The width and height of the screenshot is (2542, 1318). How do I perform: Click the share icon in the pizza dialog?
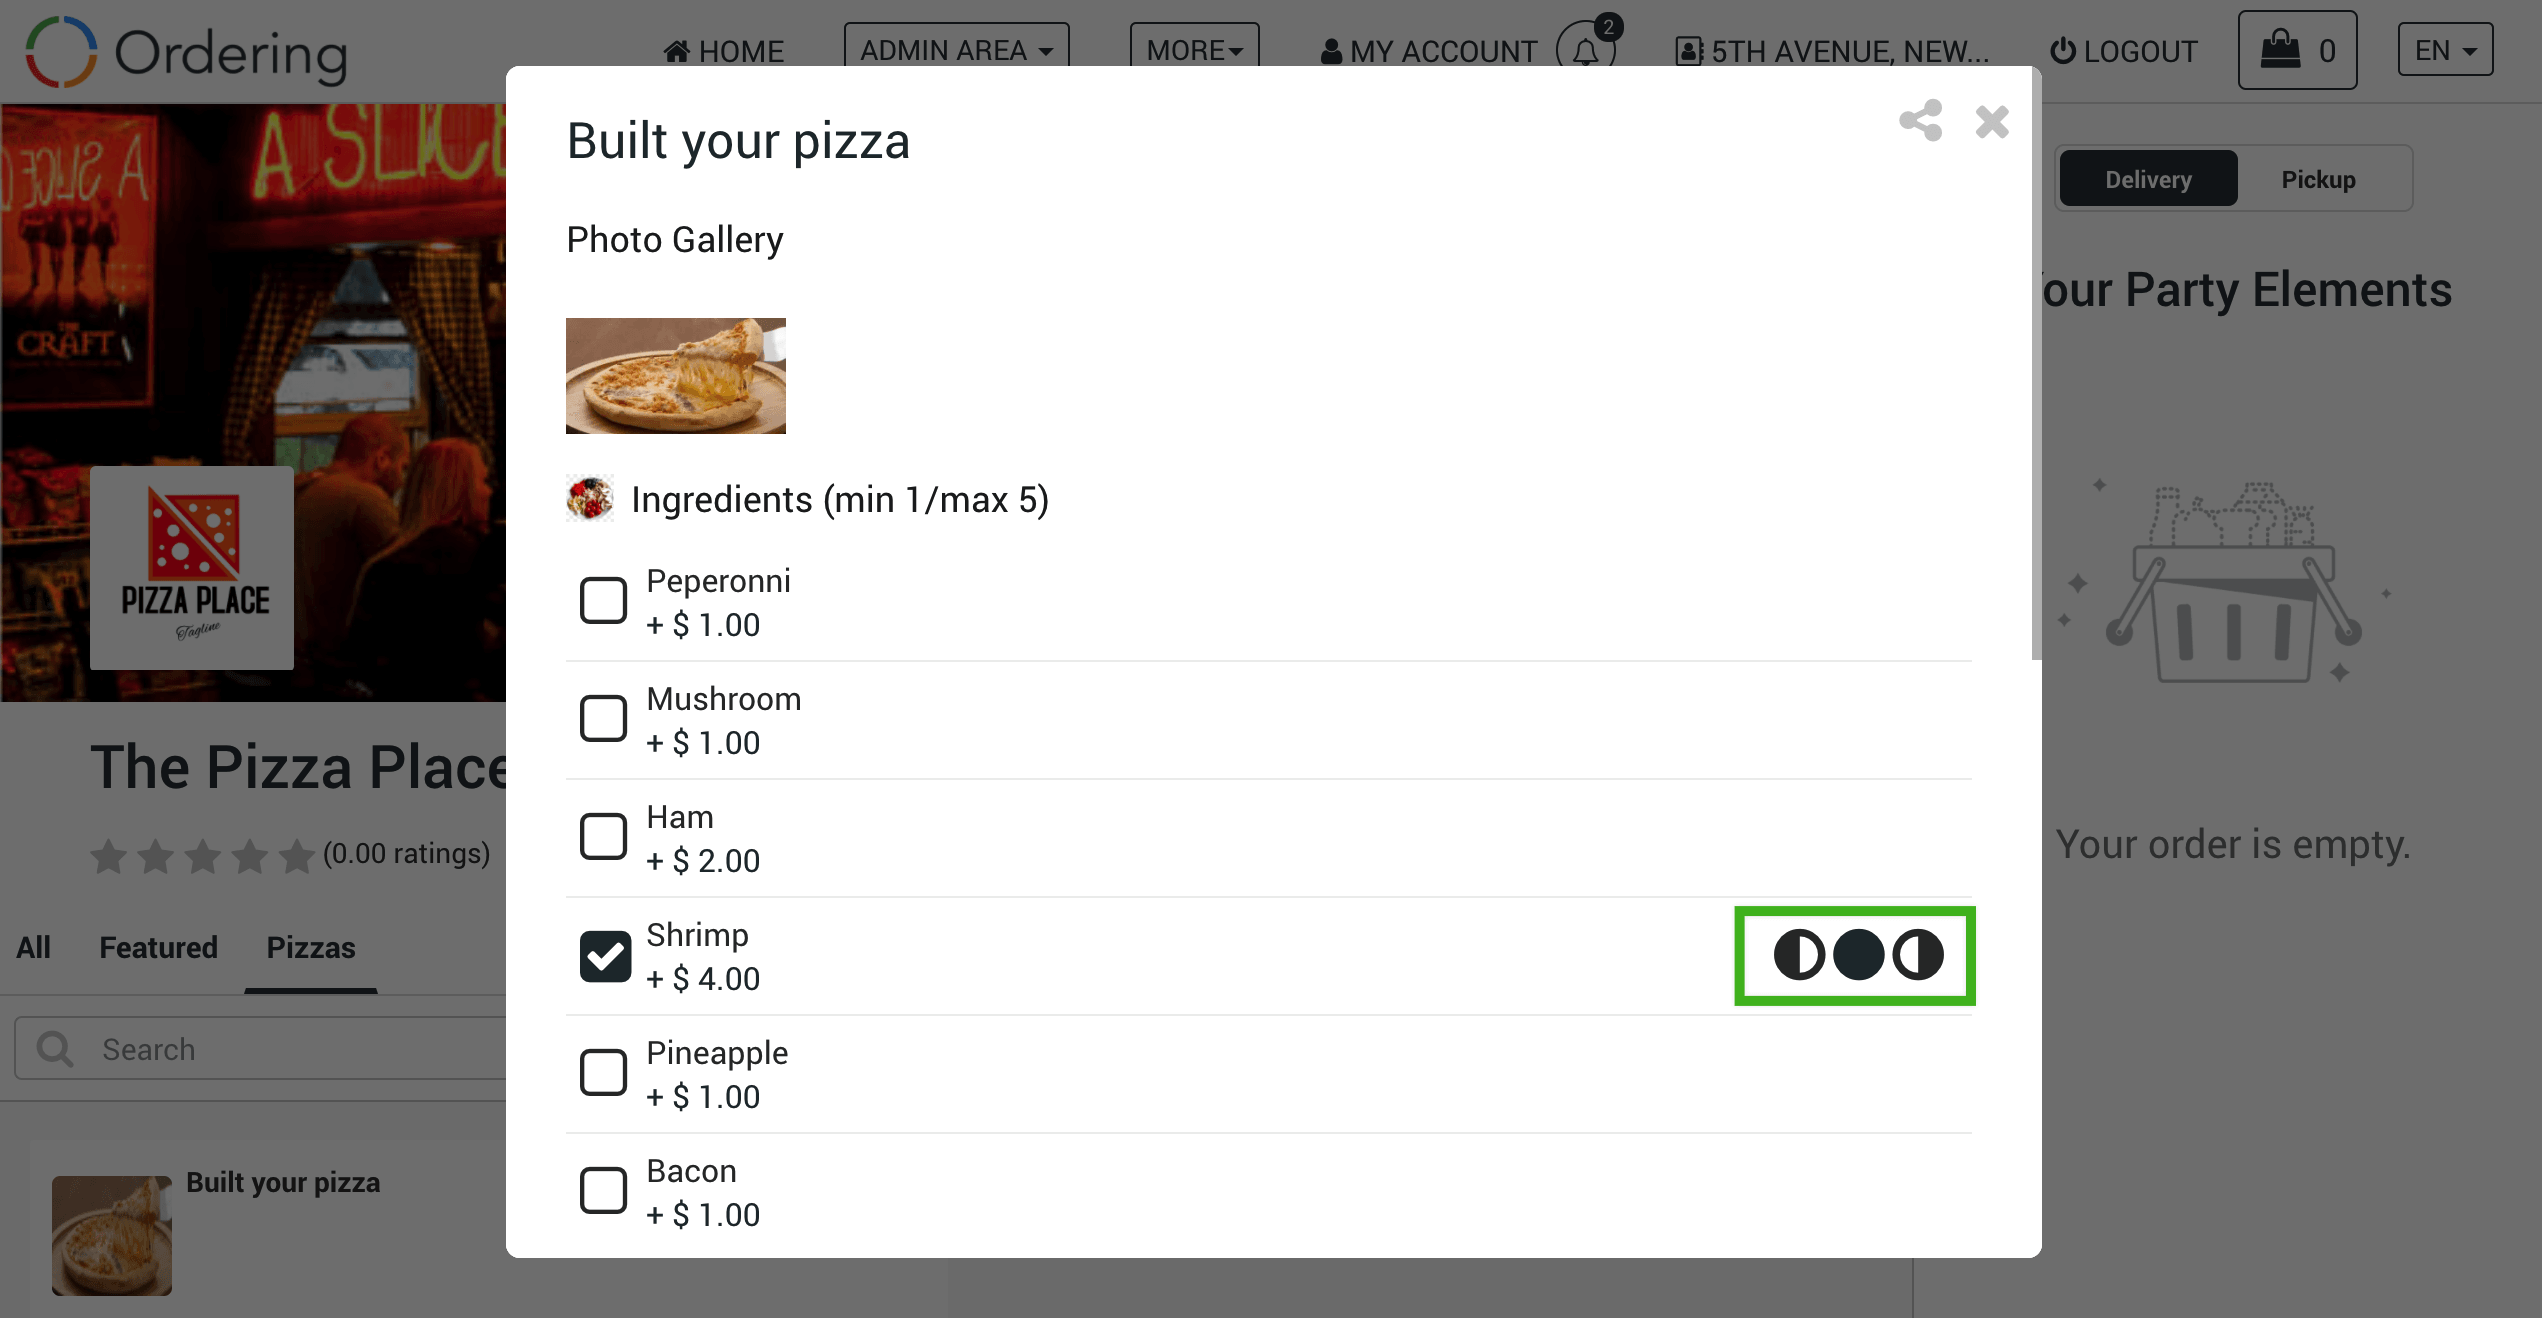coord(1920,121)
